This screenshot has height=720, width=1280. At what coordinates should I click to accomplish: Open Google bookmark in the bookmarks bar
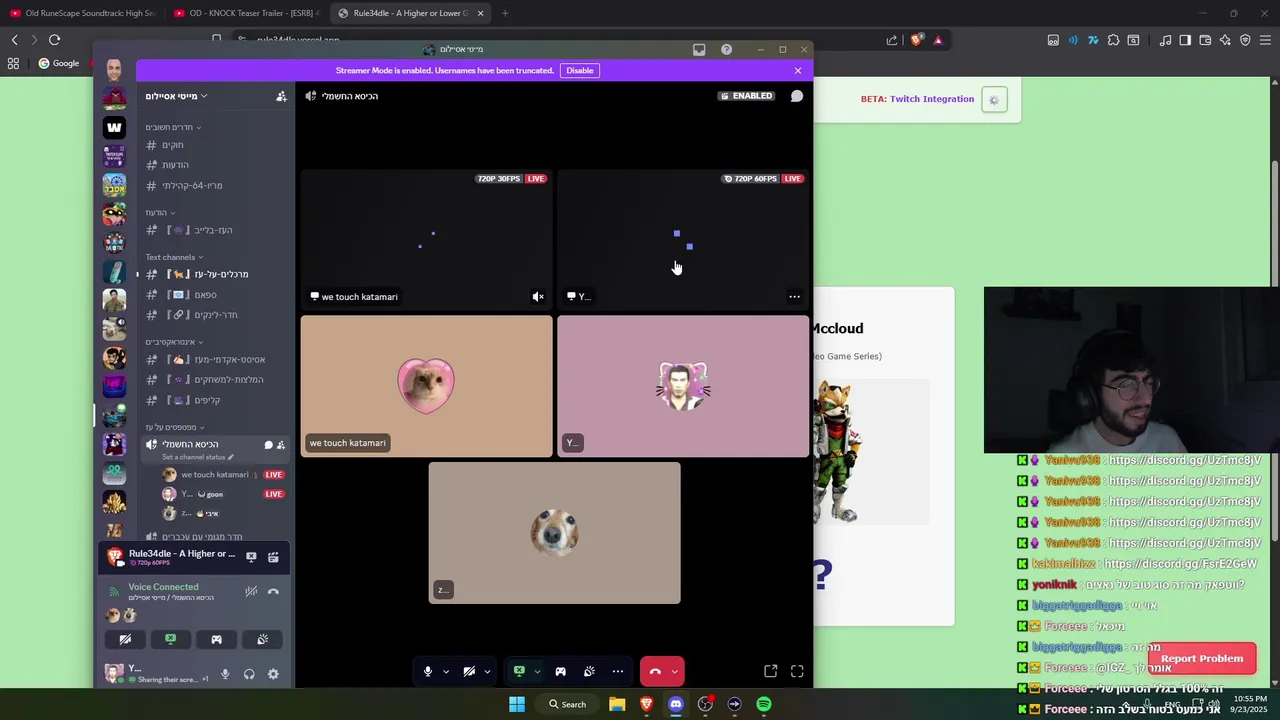59,63
